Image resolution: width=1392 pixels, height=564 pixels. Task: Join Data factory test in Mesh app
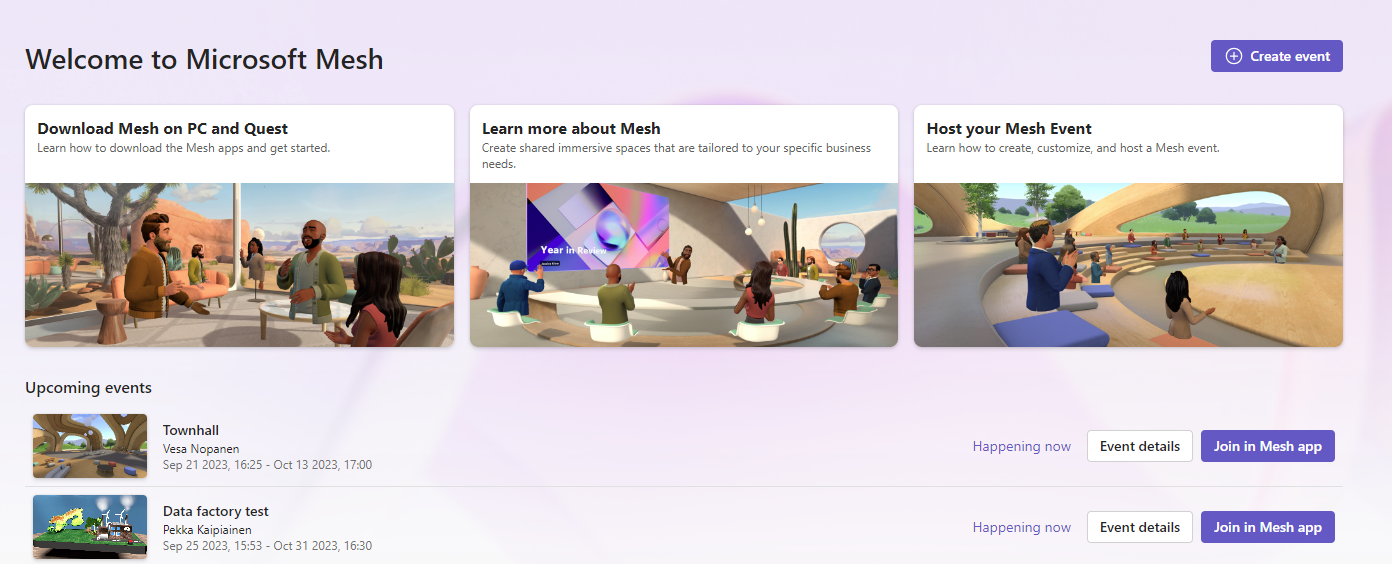[1268, 527]
